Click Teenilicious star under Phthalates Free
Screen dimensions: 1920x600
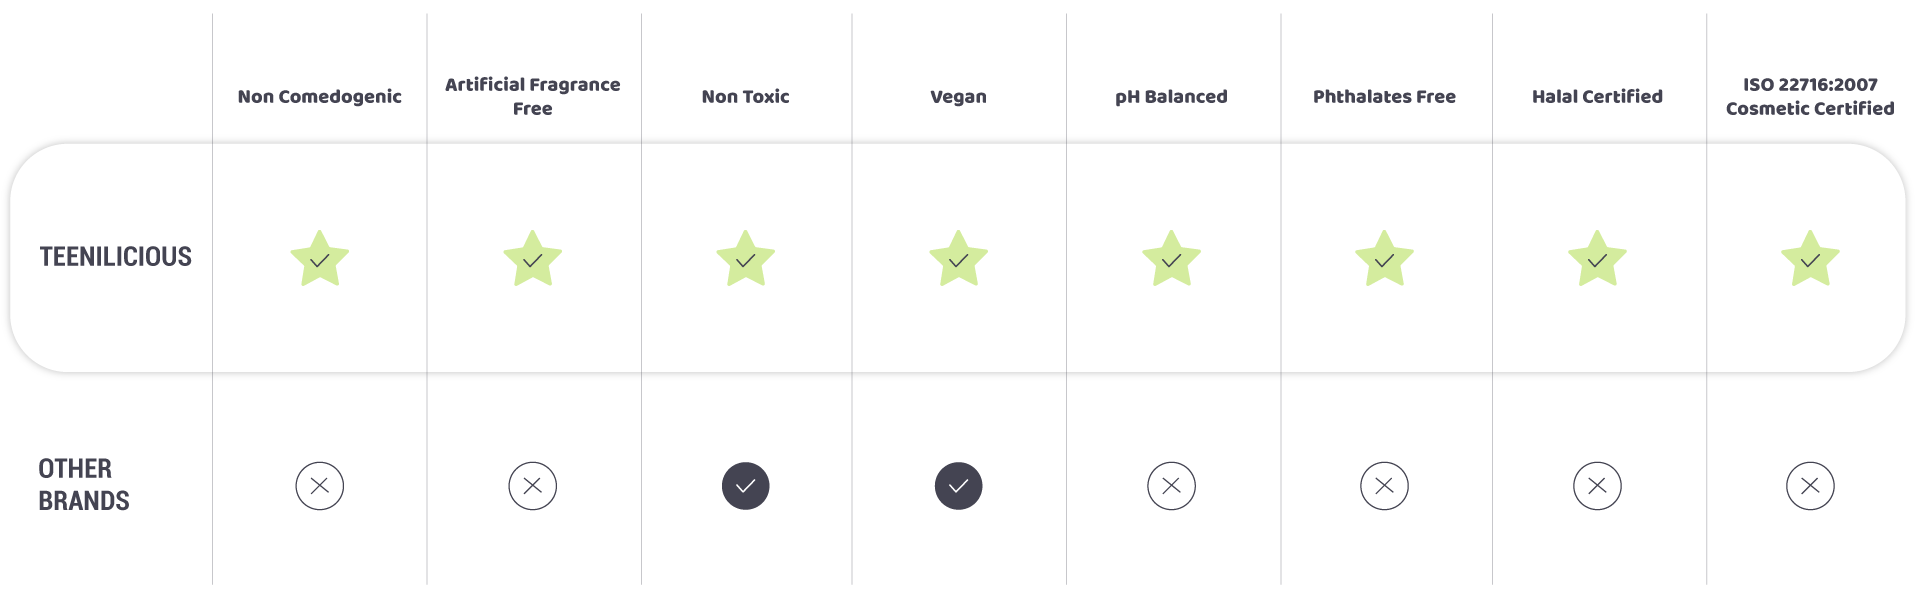1385,259
